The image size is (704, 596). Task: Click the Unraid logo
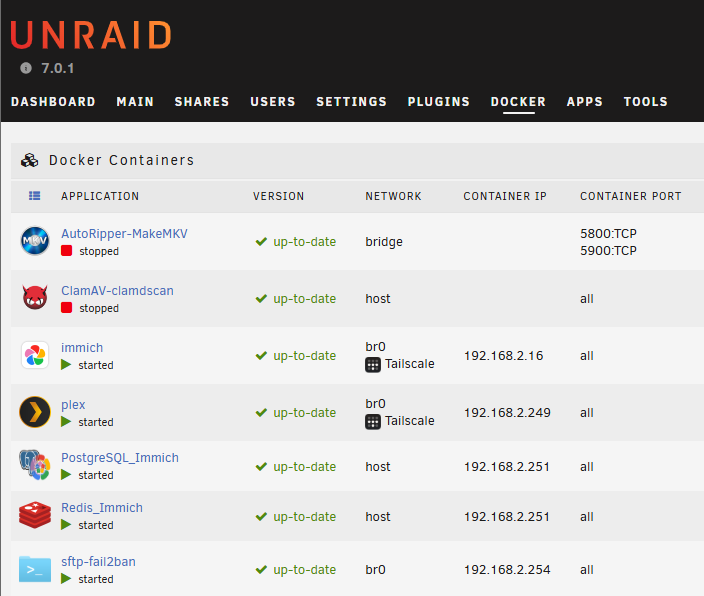tap(91, 35)
